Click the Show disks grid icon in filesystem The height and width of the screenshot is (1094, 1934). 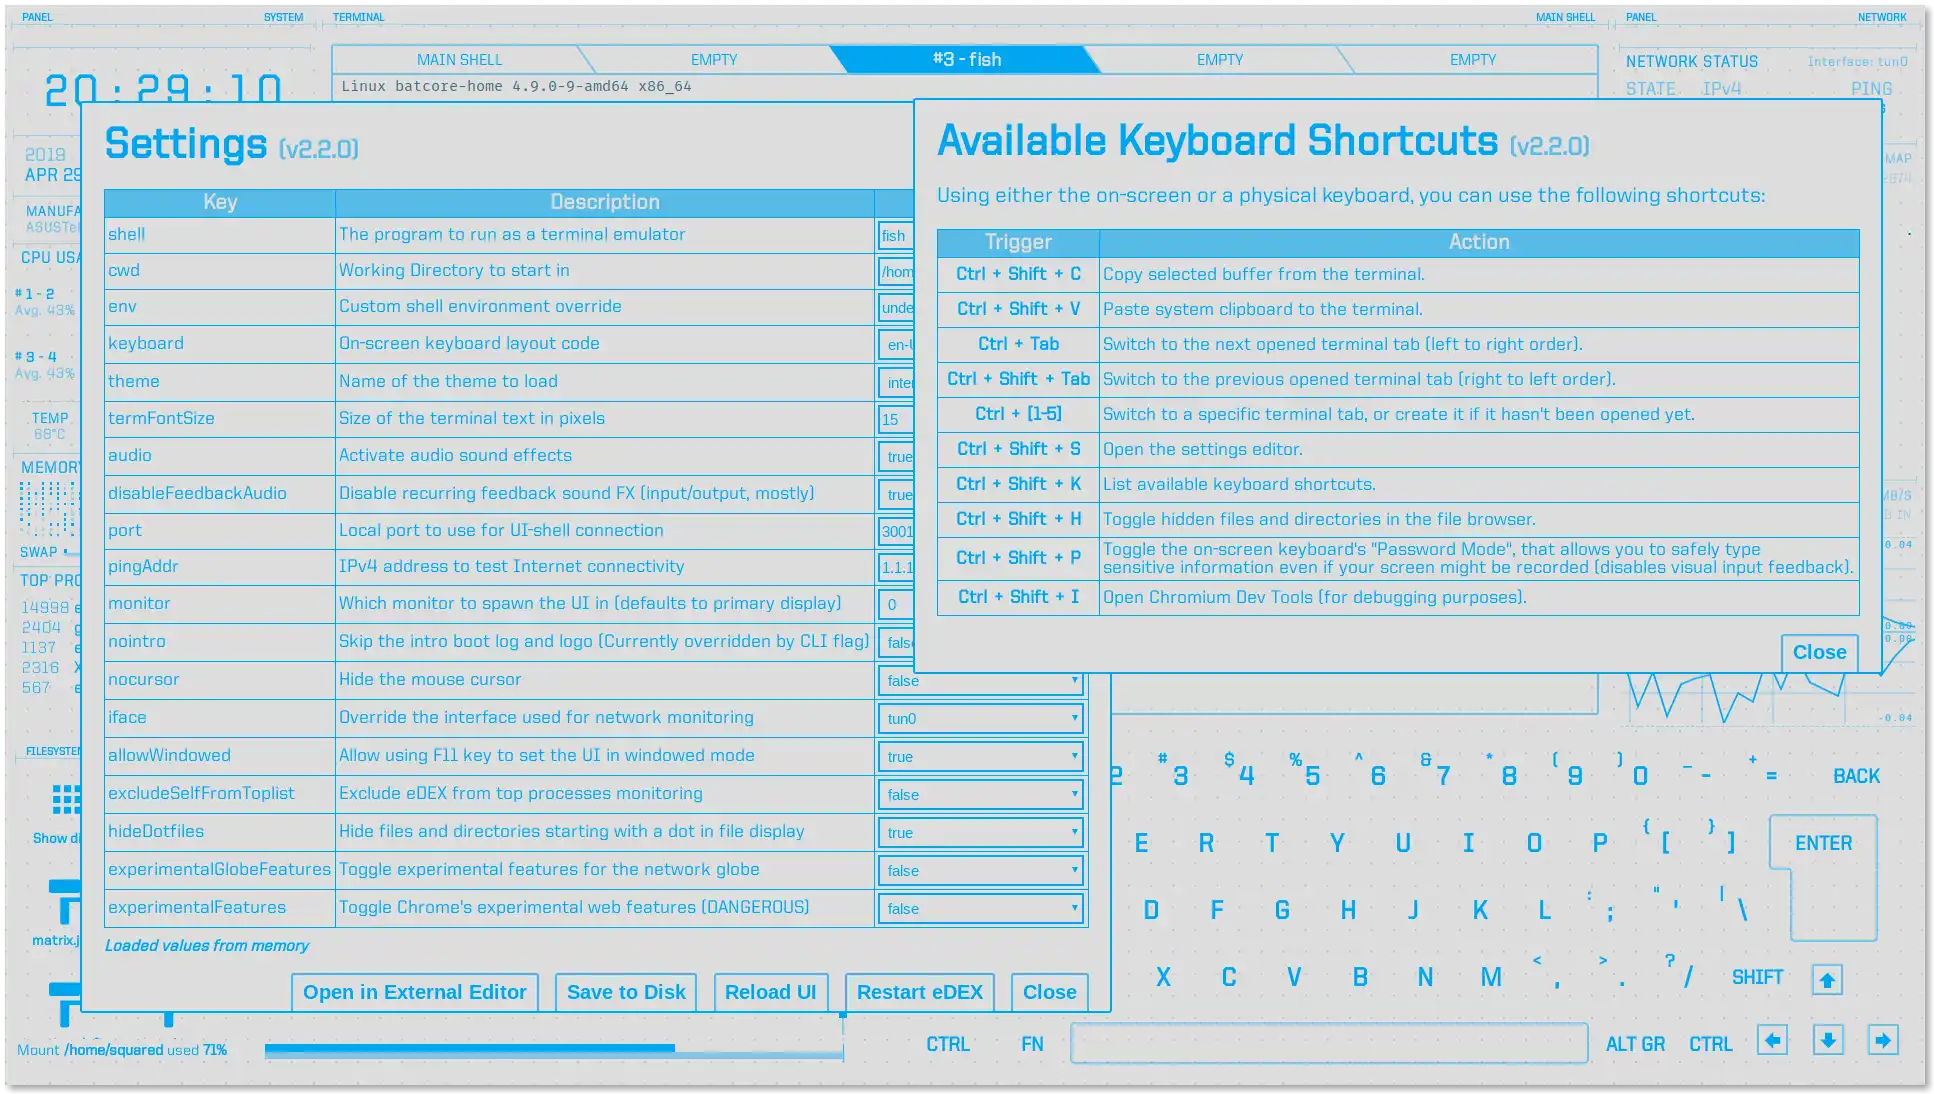pos(66,800)
